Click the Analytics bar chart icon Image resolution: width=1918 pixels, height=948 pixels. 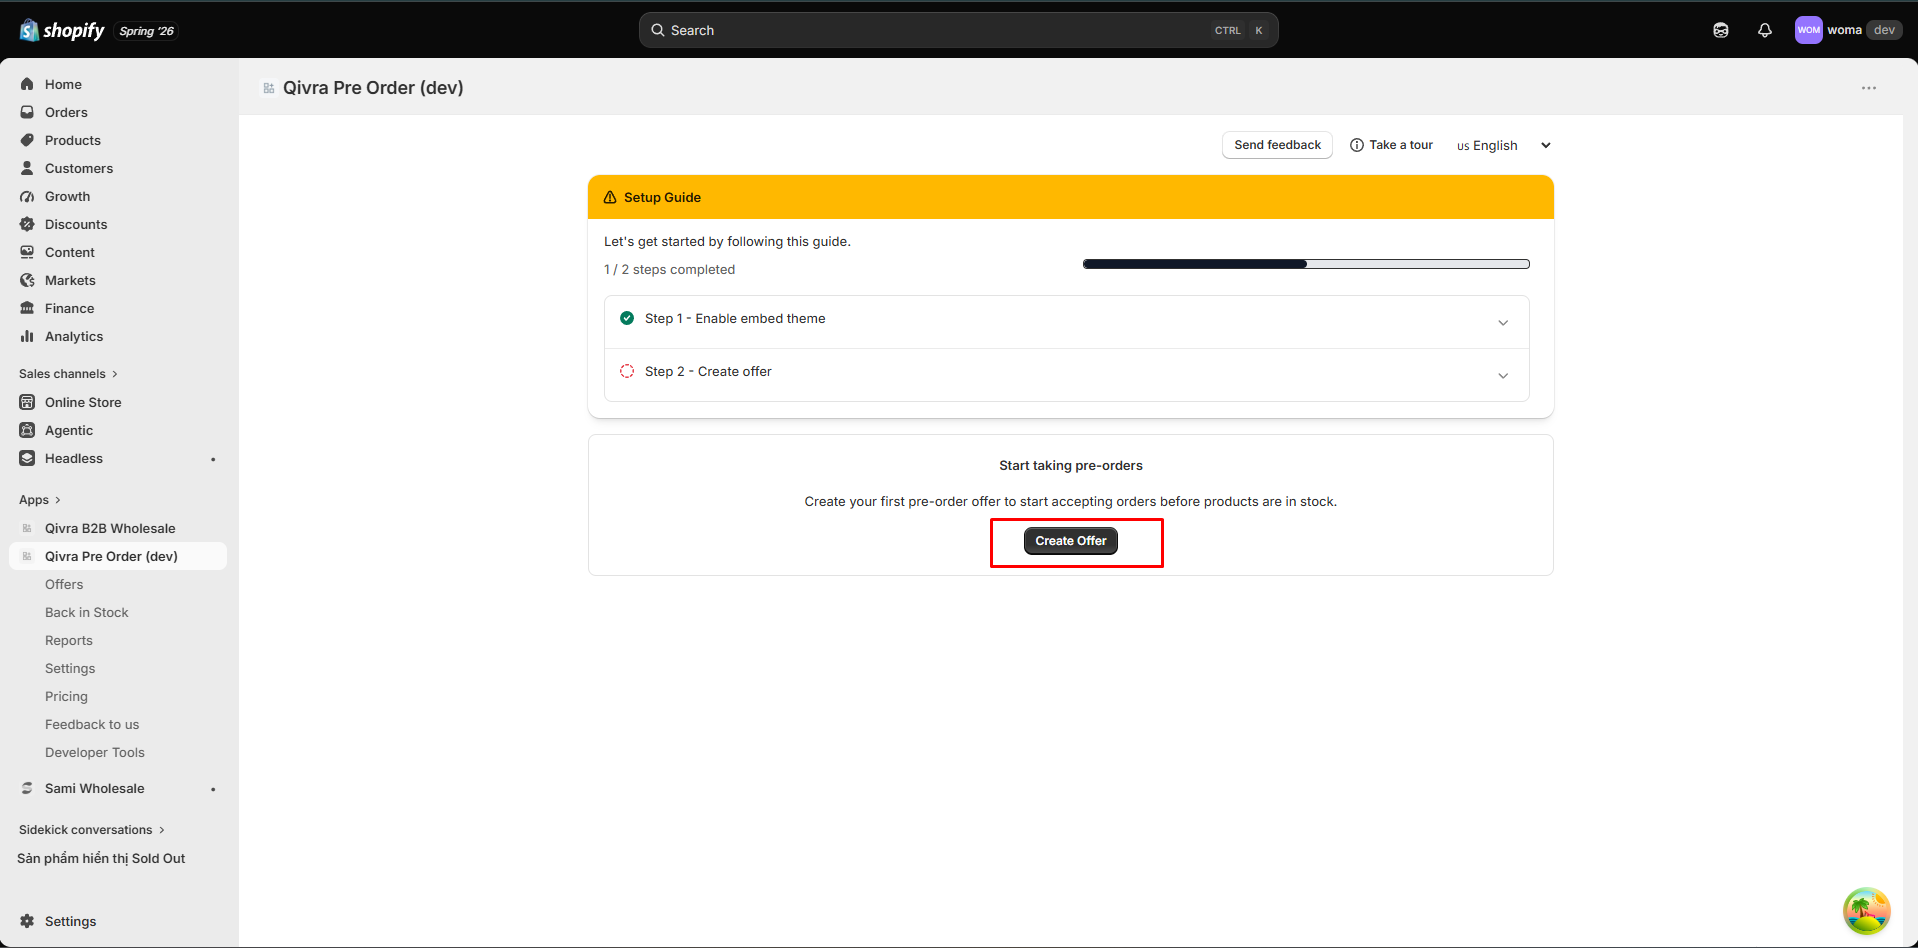(27, 336)
